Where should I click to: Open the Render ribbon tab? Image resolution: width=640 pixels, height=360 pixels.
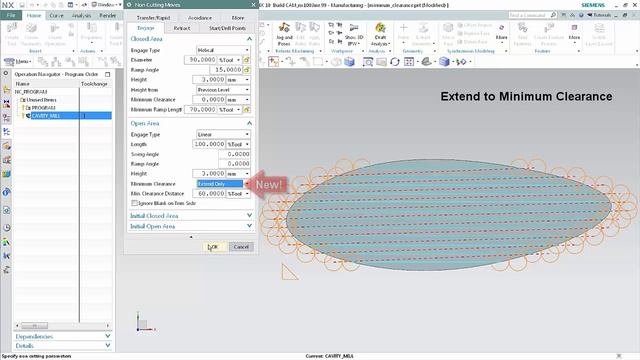point(108,16)
